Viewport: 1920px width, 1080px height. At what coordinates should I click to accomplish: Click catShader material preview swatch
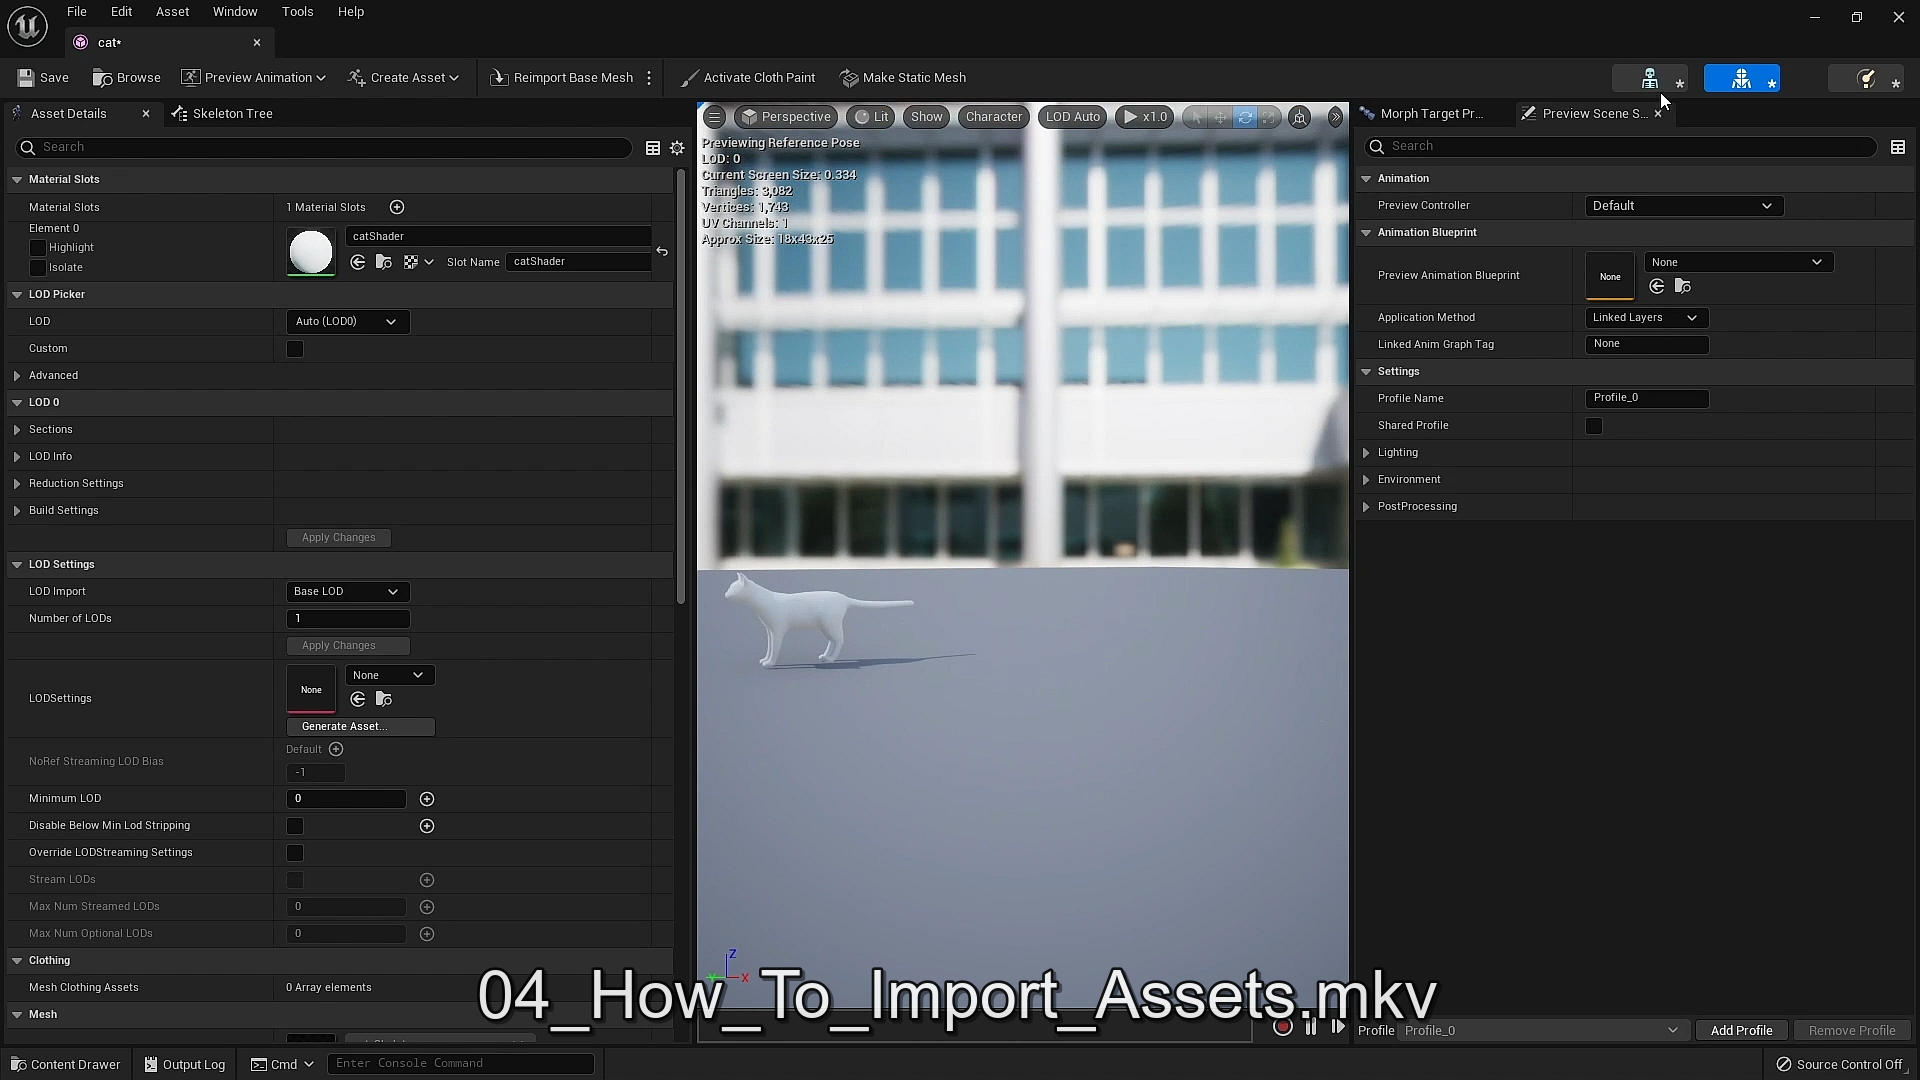pyautogui.click(x=311, y=250)
